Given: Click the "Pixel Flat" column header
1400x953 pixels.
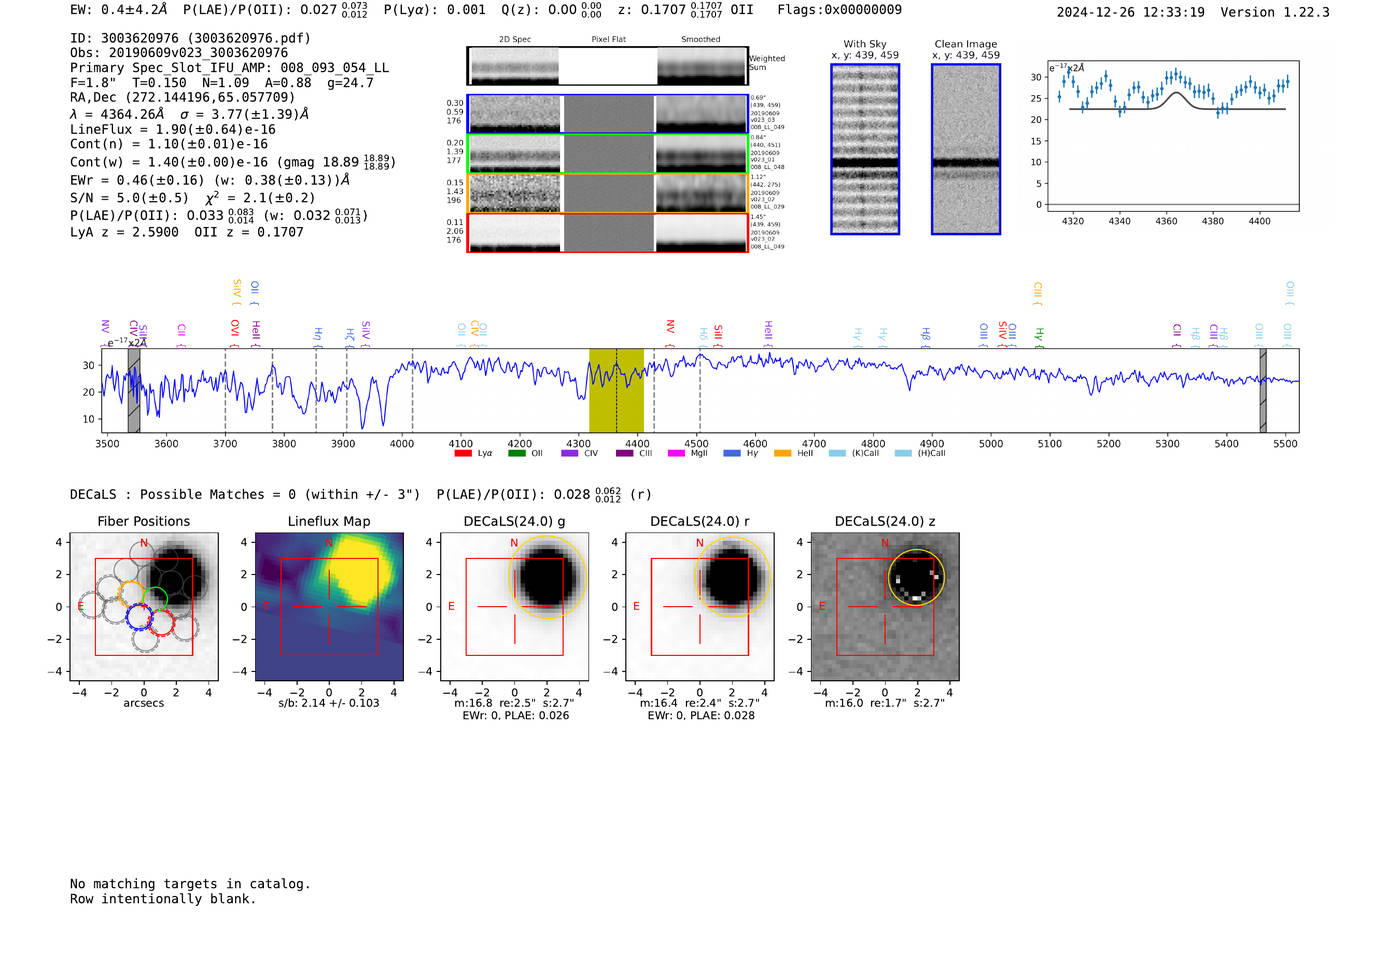Looking at the screenshot, I should pyautogui.click(x=608, y=39).
